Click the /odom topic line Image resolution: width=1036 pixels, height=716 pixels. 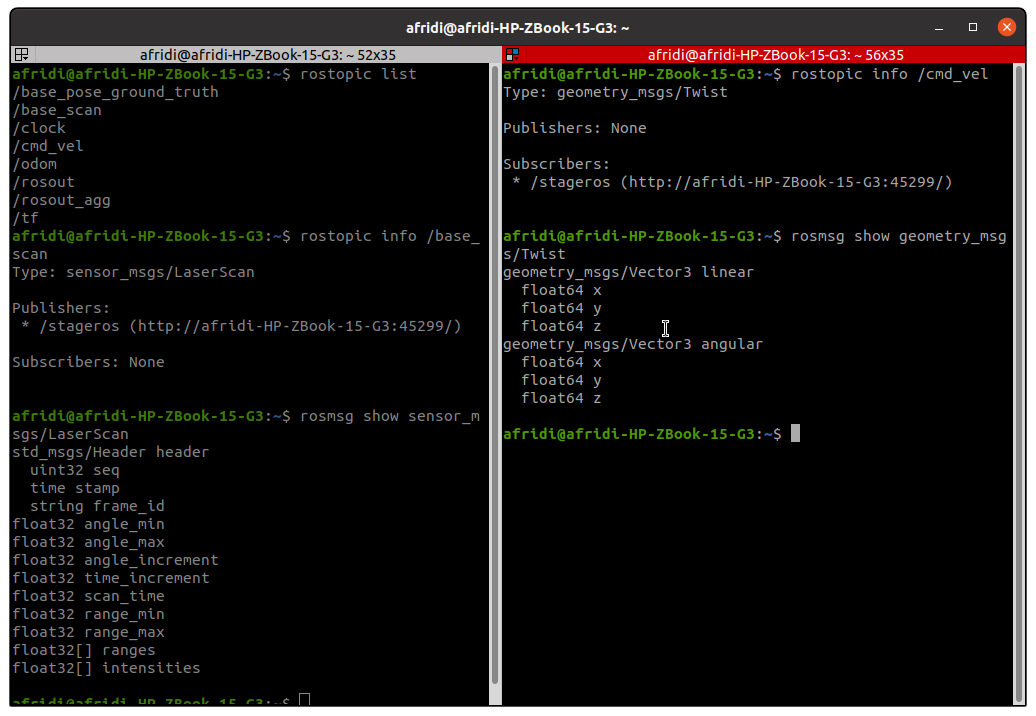[x=34, y=164]
